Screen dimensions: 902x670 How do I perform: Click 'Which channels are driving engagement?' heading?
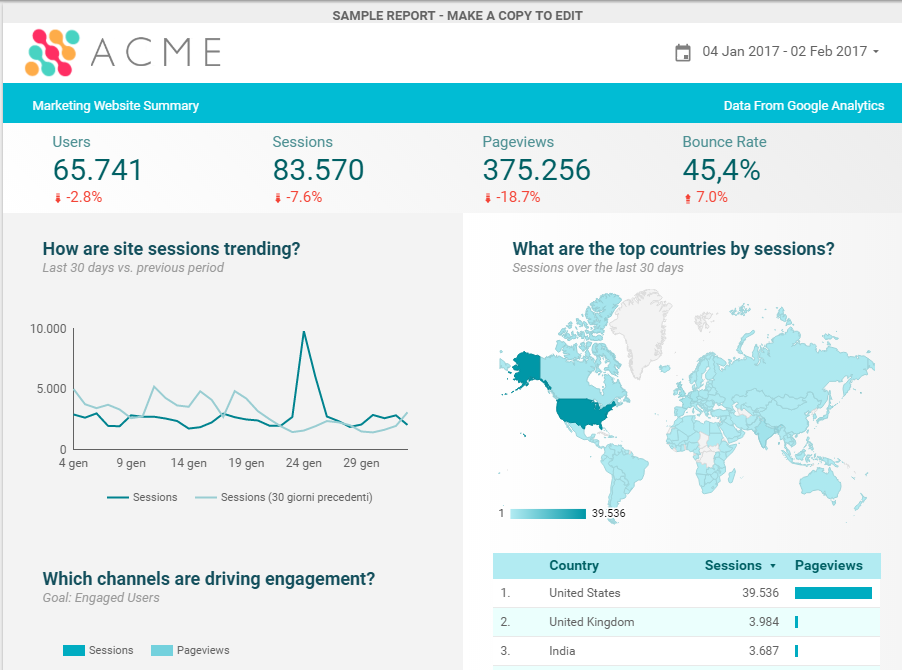tap(209, 579)
